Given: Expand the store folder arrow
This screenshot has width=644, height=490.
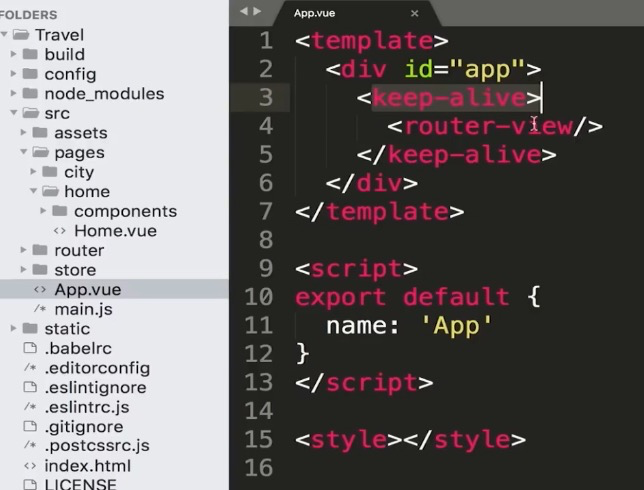Looking at the screenshot, I should (x=23, y=269).
